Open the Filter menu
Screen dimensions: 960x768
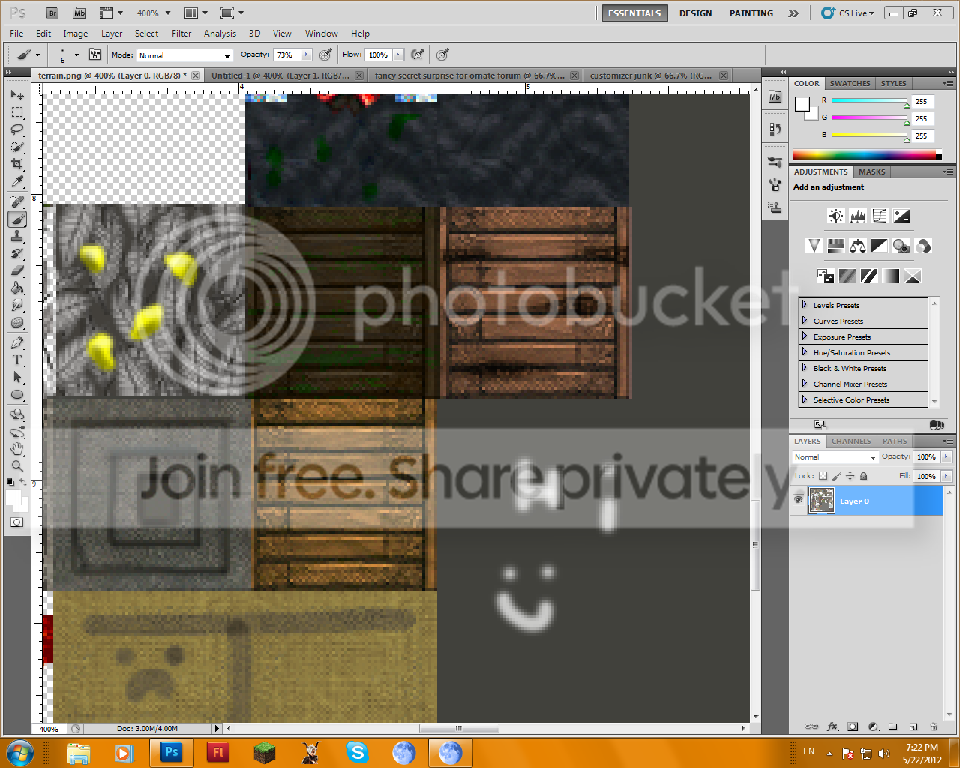181,34
